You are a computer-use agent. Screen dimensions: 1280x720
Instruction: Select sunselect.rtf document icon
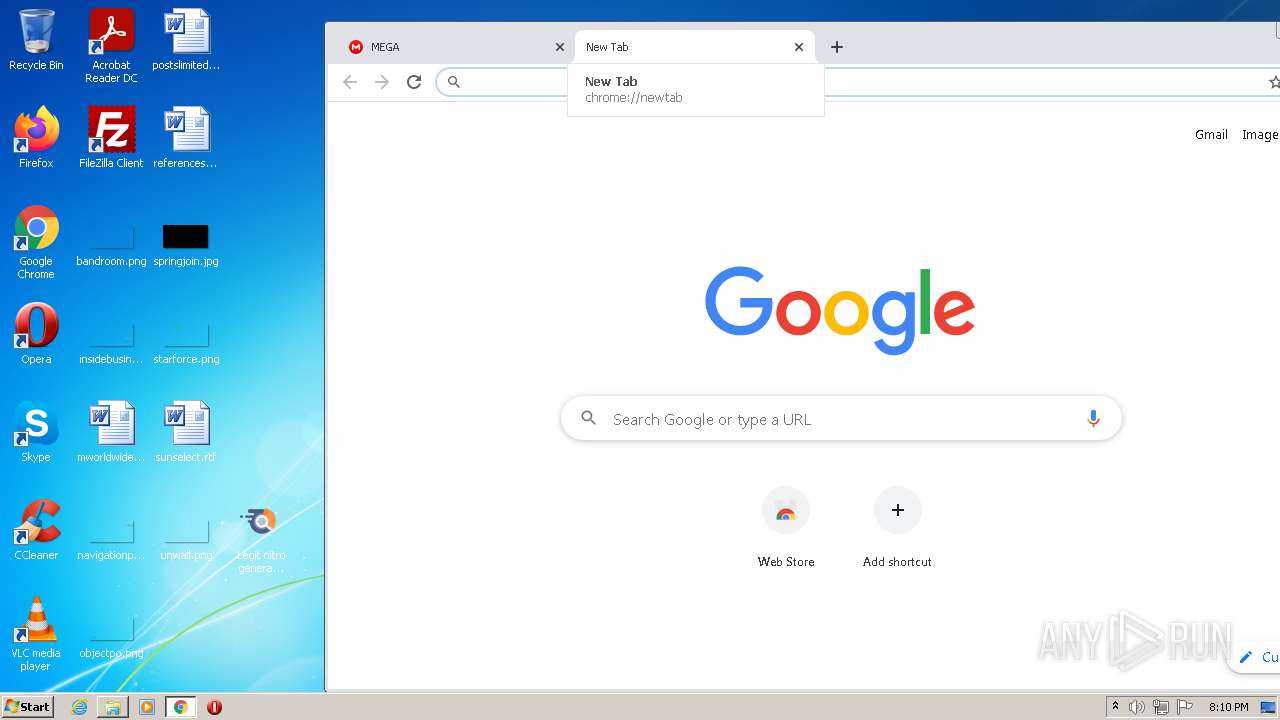click(186, 432)
